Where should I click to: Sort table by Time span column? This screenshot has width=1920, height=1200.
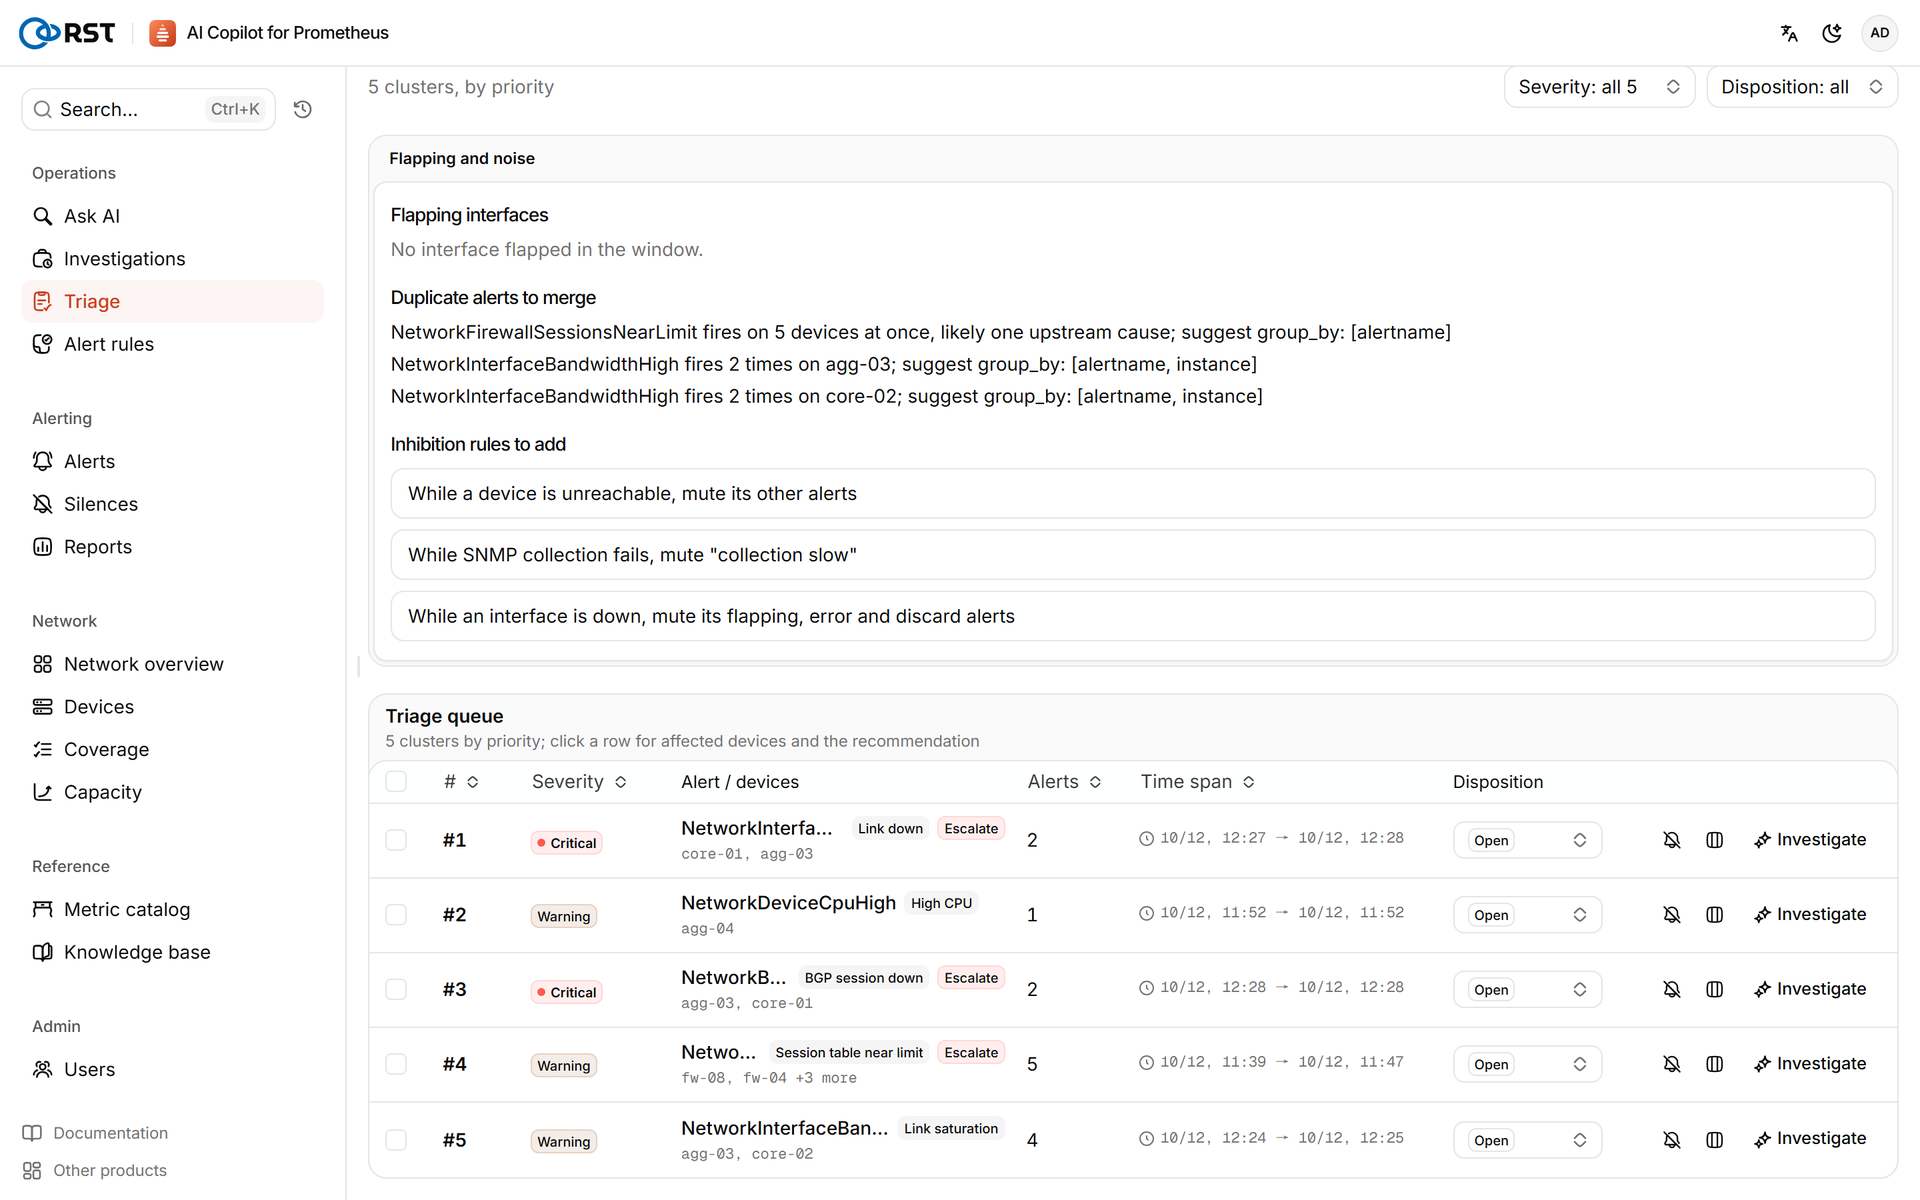point(1197,782)
